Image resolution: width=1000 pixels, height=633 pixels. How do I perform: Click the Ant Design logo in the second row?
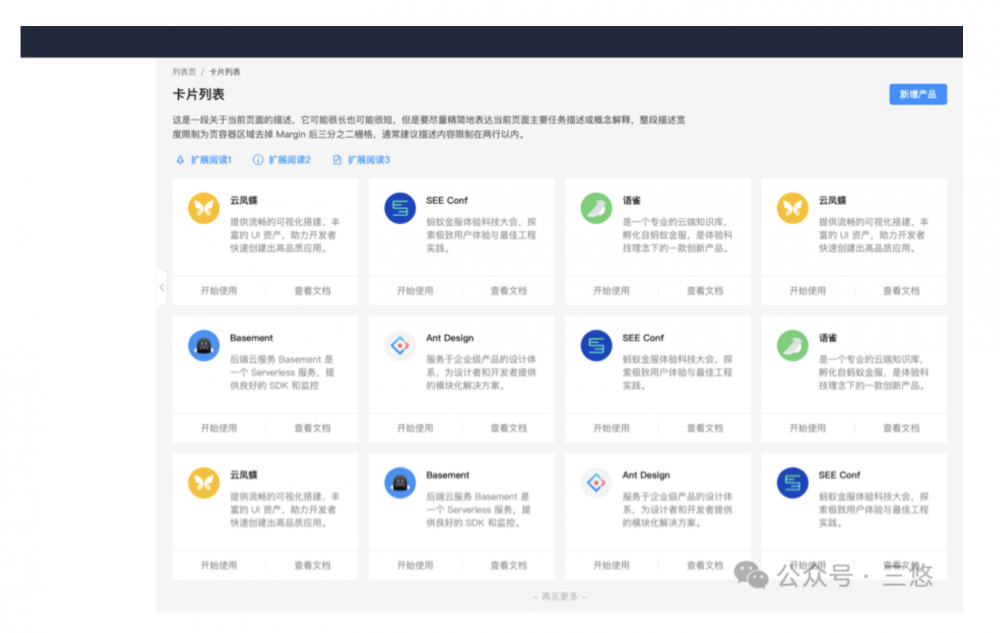400,346
